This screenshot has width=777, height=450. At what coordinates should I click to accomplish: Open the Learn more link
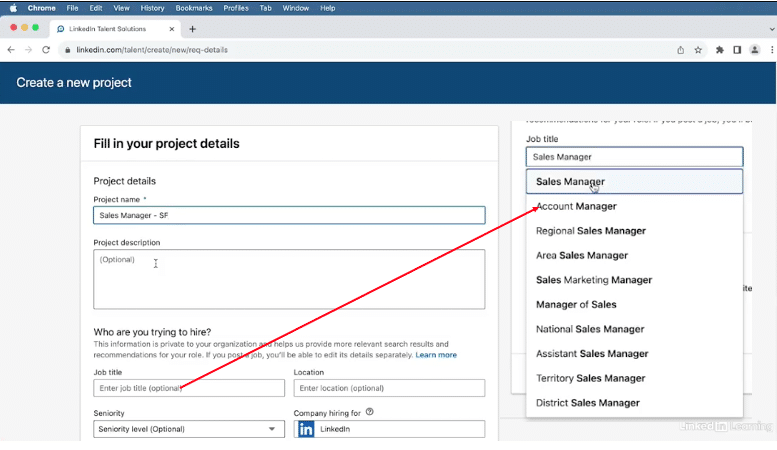coord(436,355)
